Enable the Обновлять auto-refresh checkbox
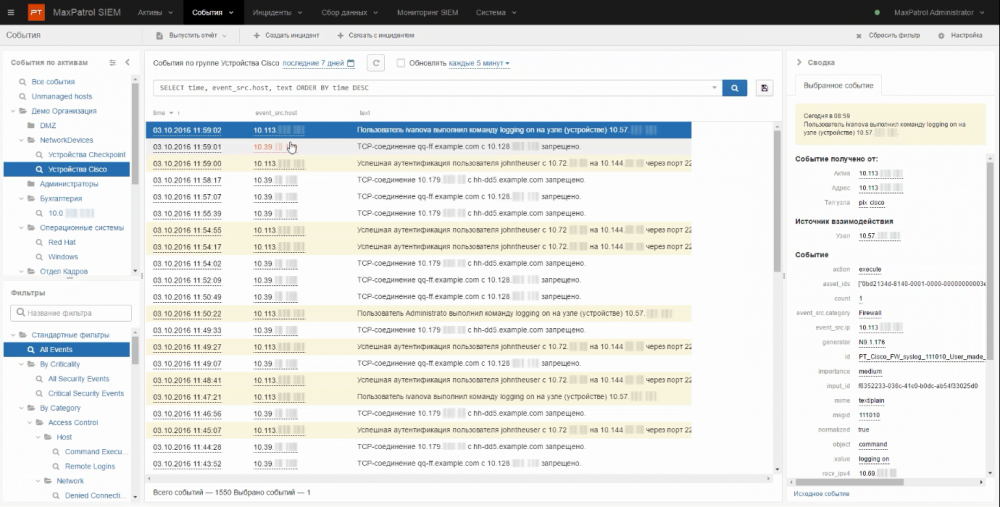This screenshot has width=1000, height=507. pyautogui.click(x=401, y=63)
